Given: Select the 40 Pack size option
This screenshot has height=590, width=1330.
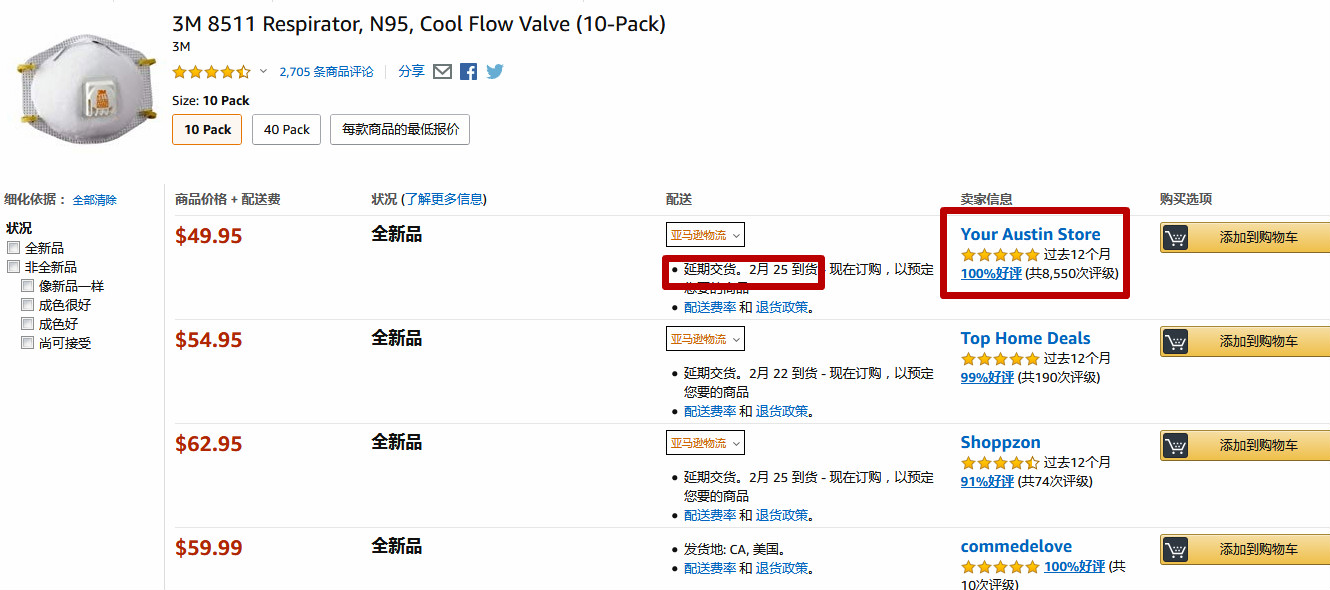Looking at the screenshot, I should pyautogui.click(x=287, y=129).
